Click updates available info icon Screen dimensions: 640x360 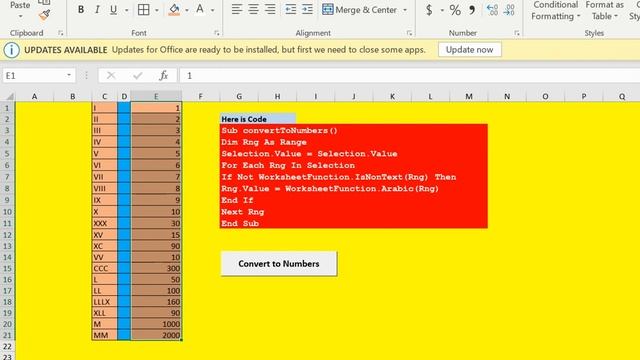coord(11,50)
